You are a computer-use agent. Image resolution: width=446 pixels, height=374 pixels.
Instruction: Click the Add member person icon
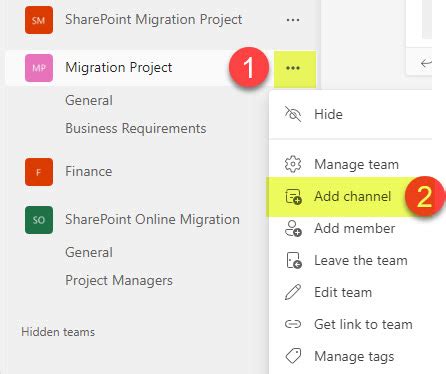click(x=293, y=228)
